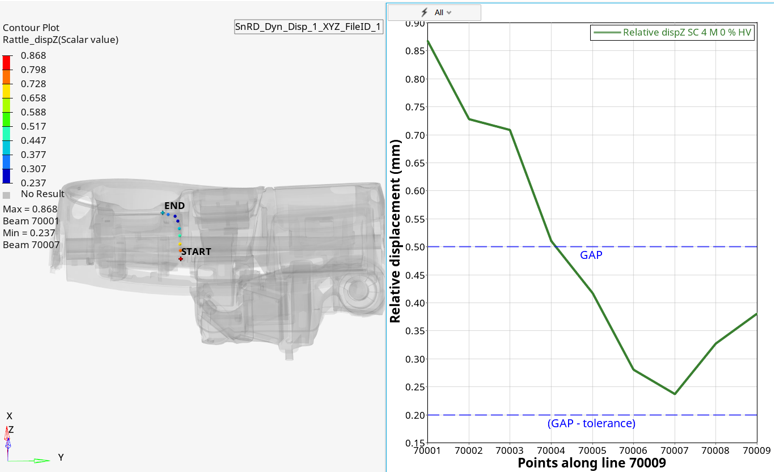The width and height of the screenshot is (774, 473).
Task: Click the Relative displacement (mm) axis title
Action: point(396,232)
